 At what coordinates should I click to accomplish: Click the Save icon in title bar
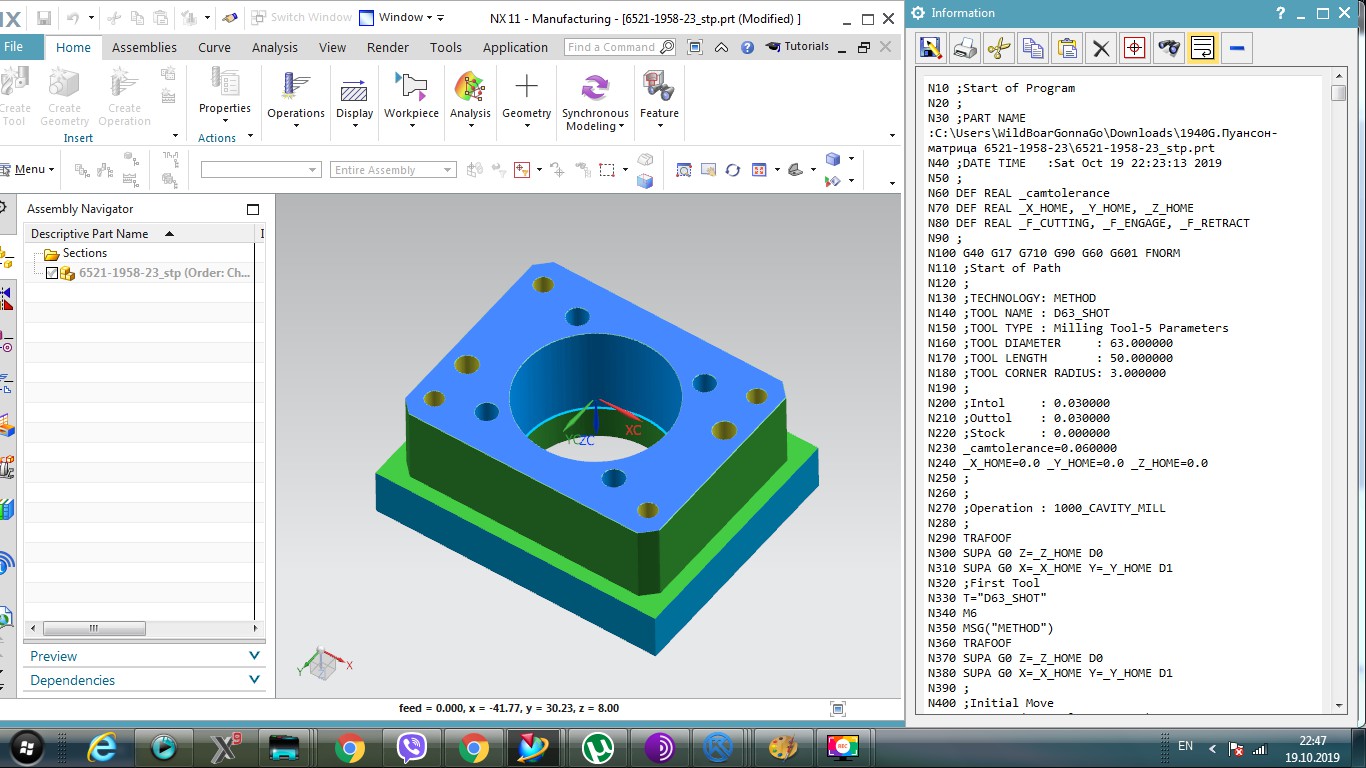click(44, 18)
